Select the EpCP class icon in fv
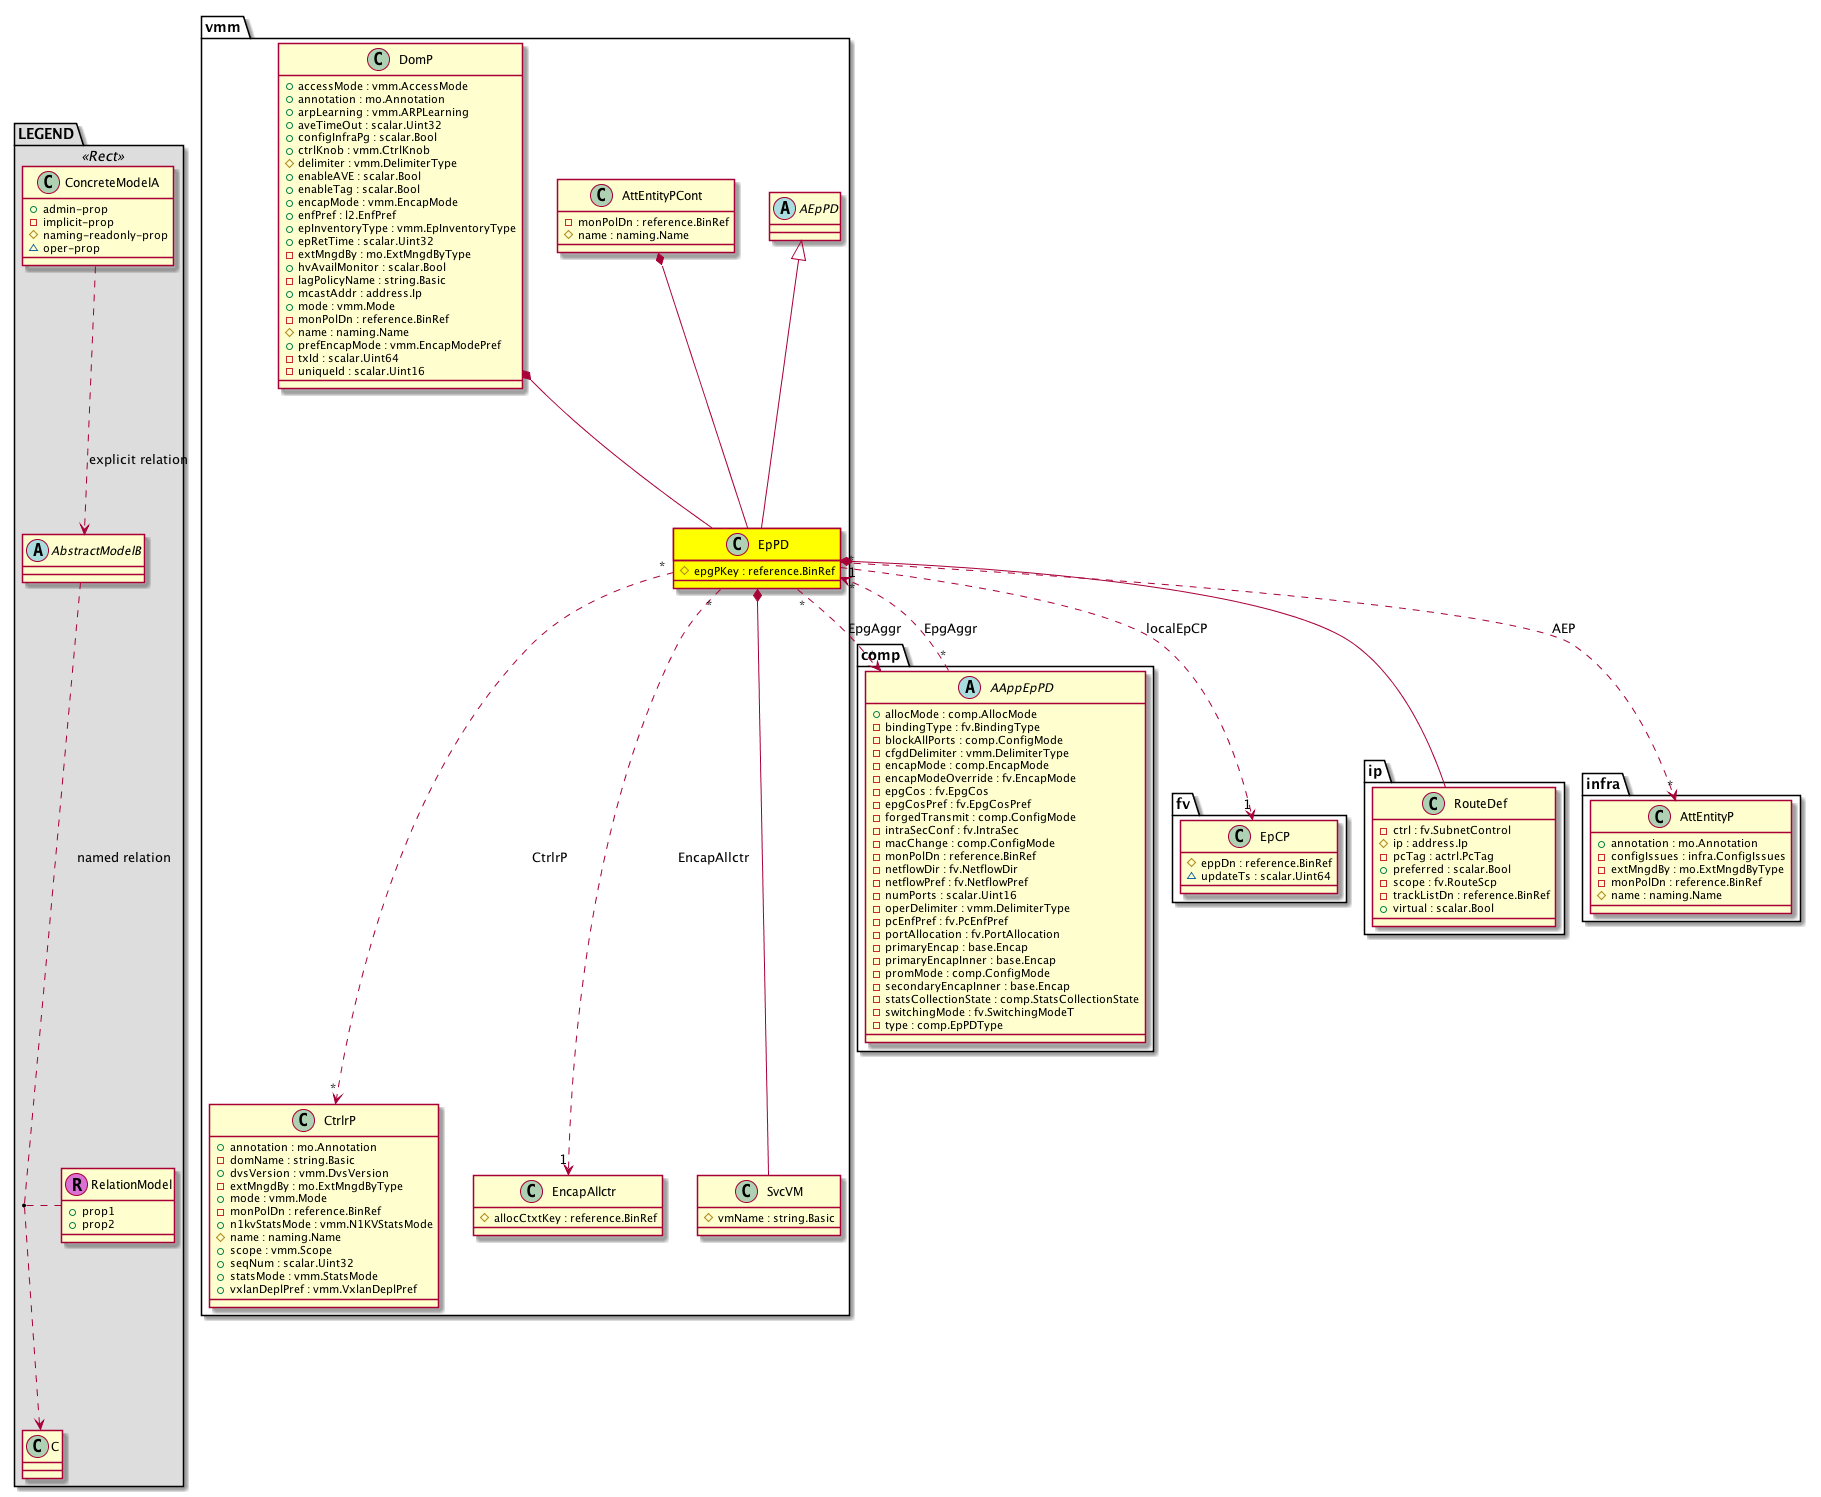 (x=1239, y=836)
